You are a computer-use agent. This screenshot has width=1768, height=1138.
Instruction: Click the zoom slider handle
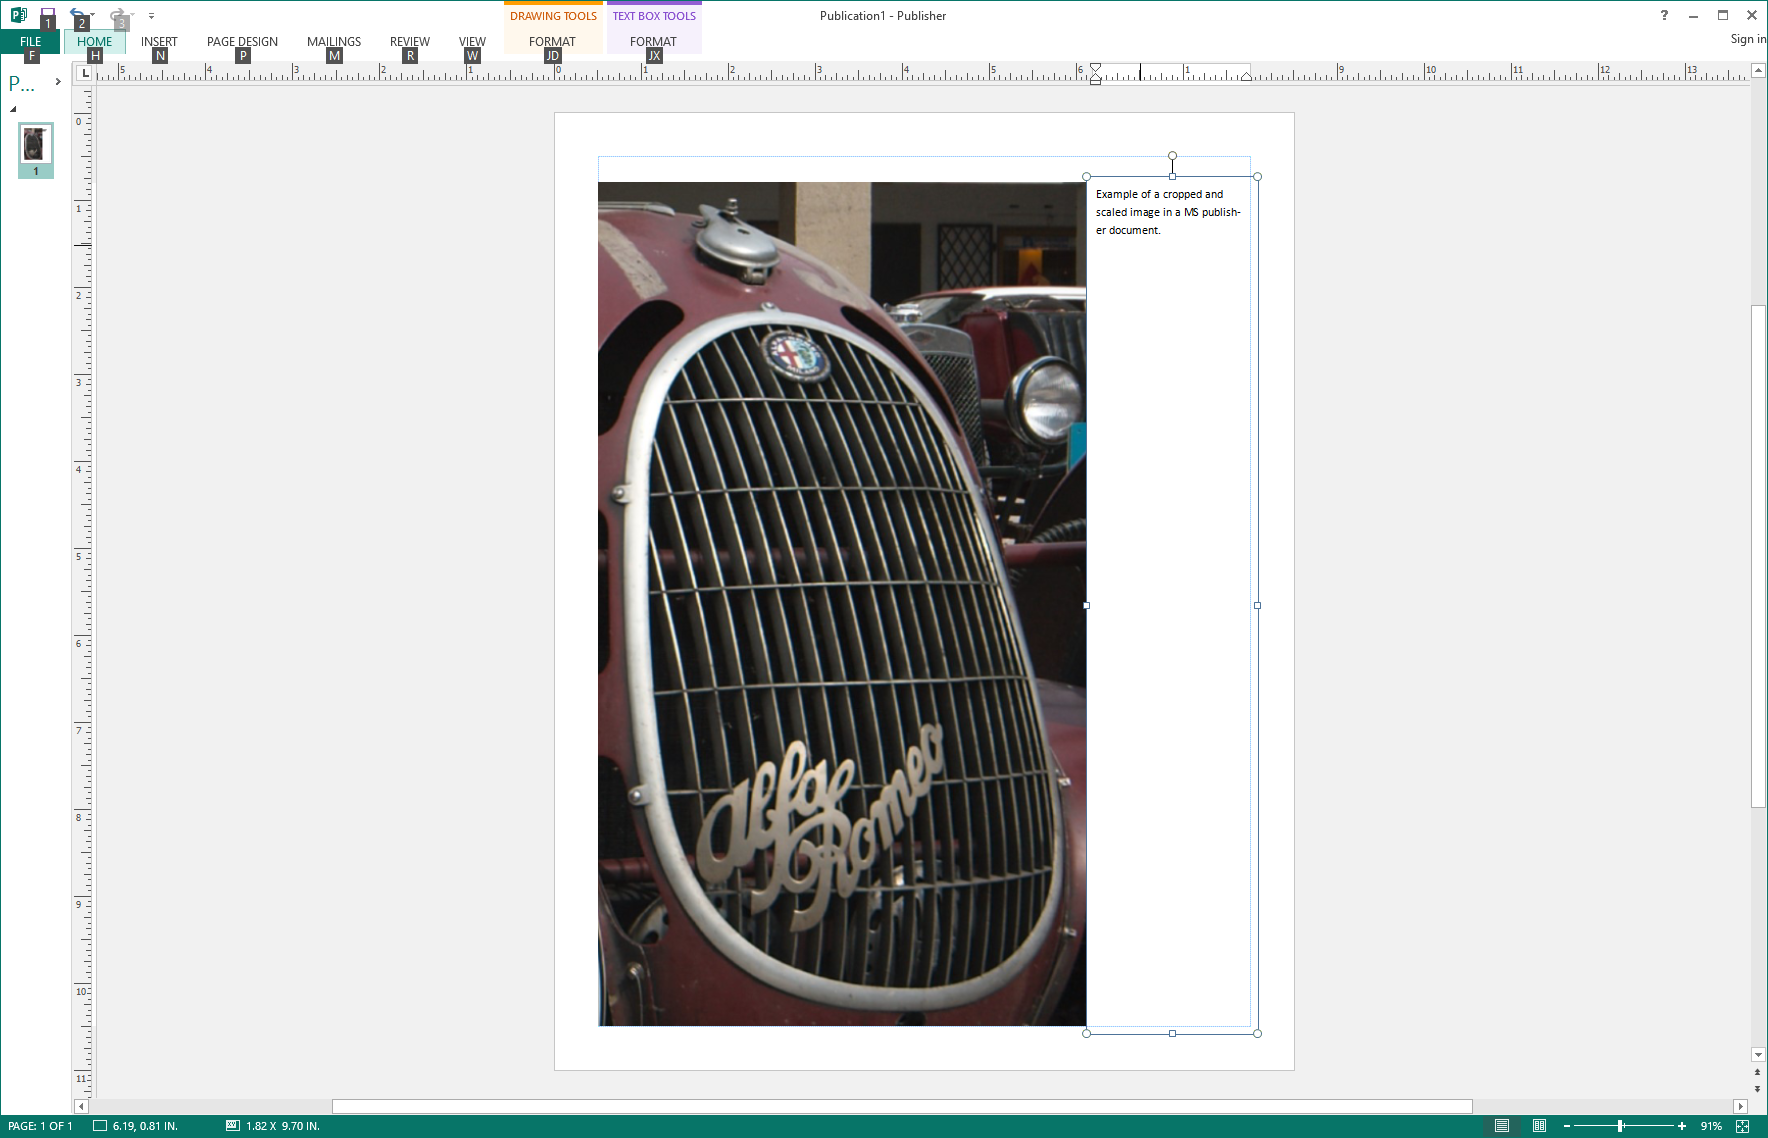(x=1620, y=1126)
